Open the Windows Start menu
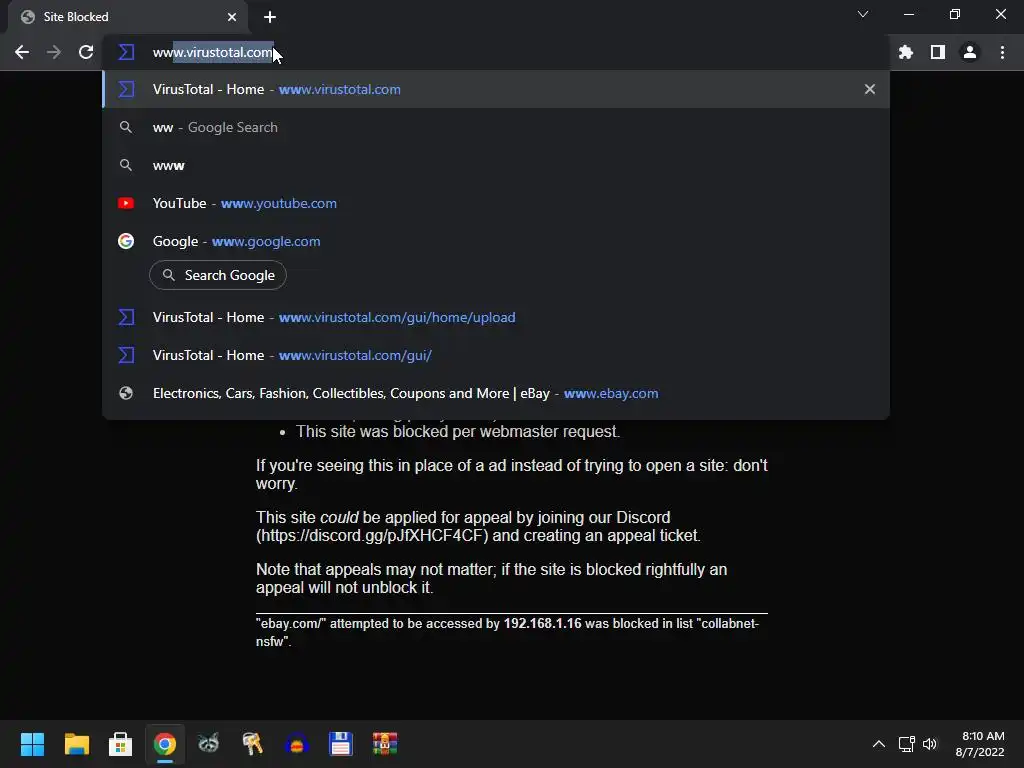The height and width of the screenshot is (768, 1024). click(32, 744)
